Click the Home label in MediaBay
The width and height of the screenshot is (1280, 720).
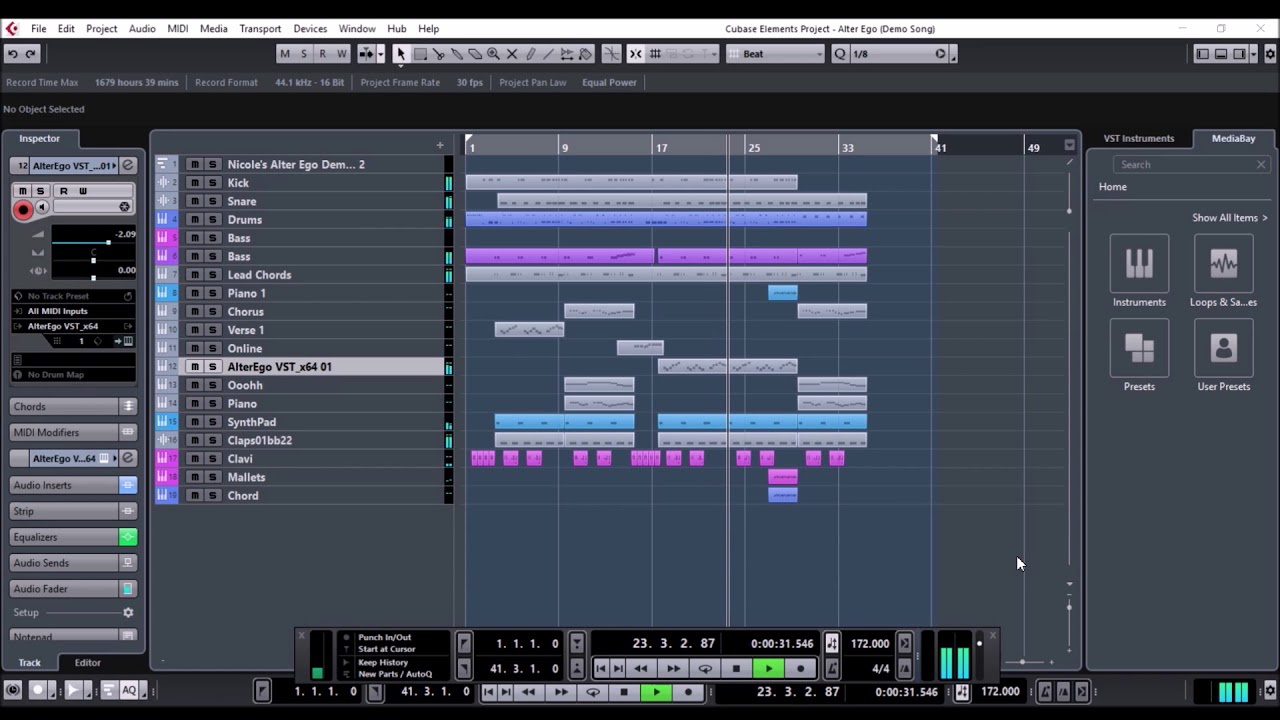point(1112,187)
